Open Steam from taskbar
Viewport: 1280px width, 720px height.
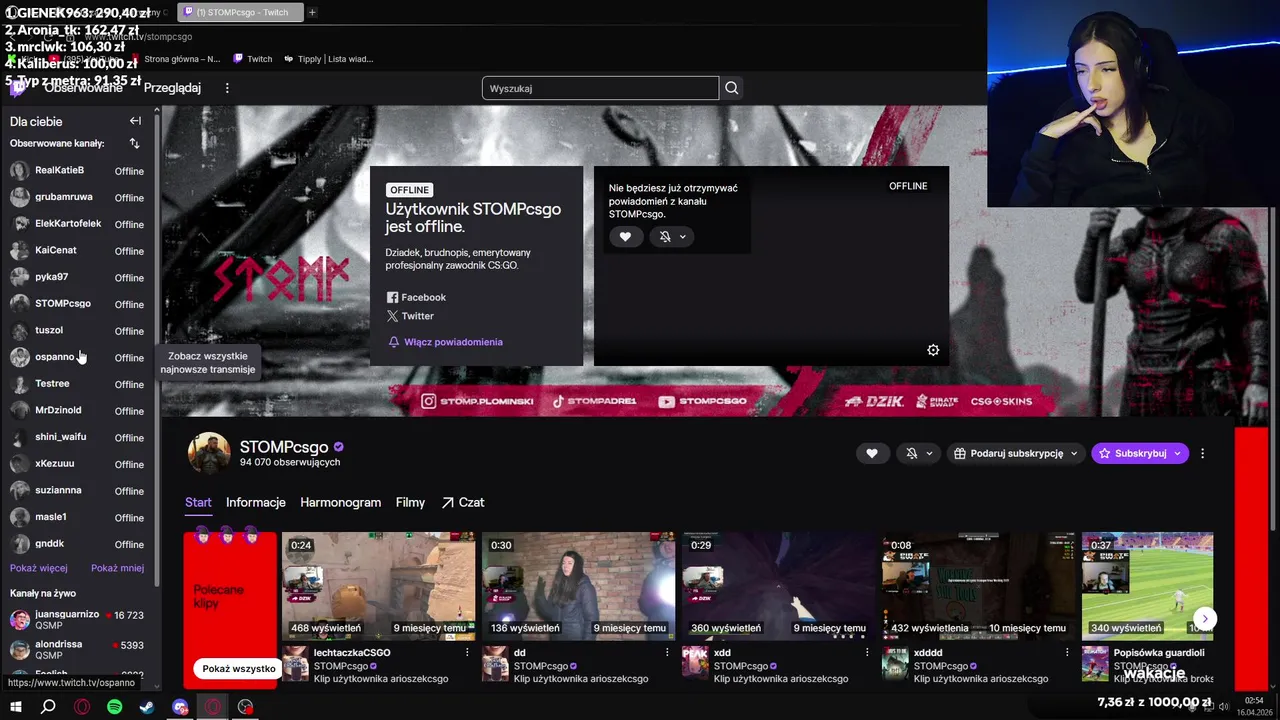point(147,707)
